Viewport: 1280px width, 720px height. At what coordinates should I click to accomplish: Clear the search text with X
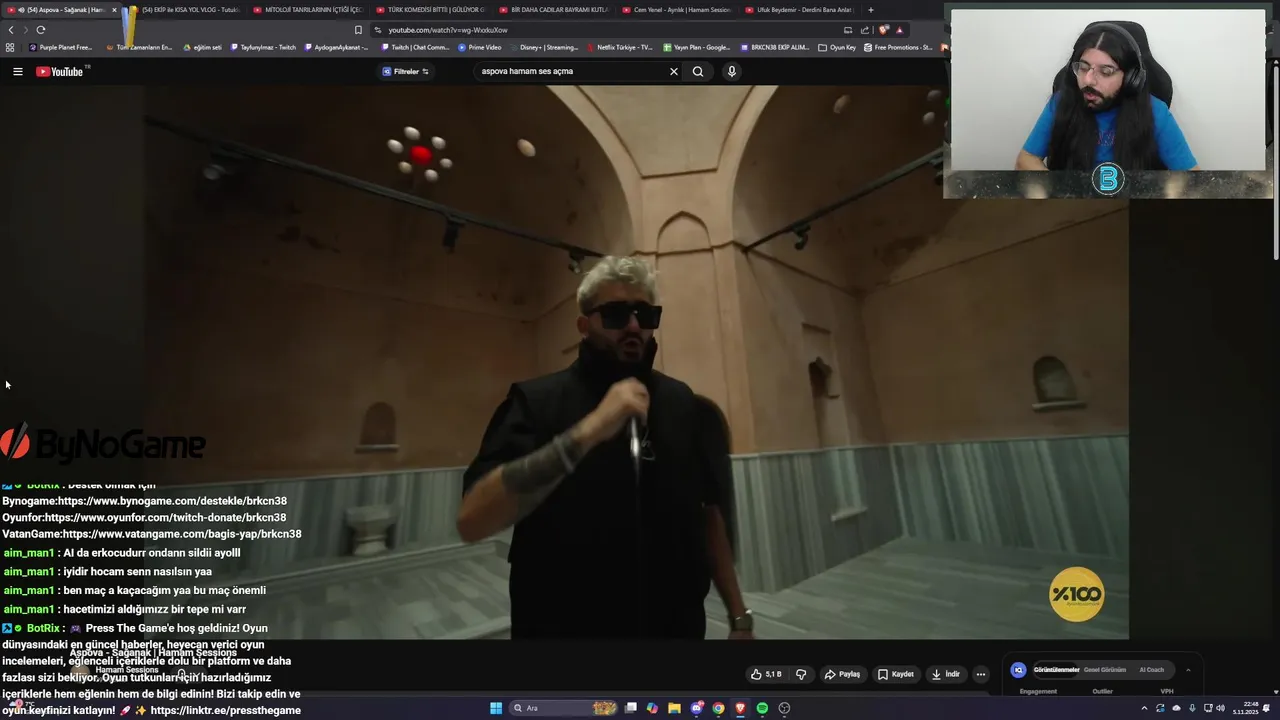tap(674, 71)
